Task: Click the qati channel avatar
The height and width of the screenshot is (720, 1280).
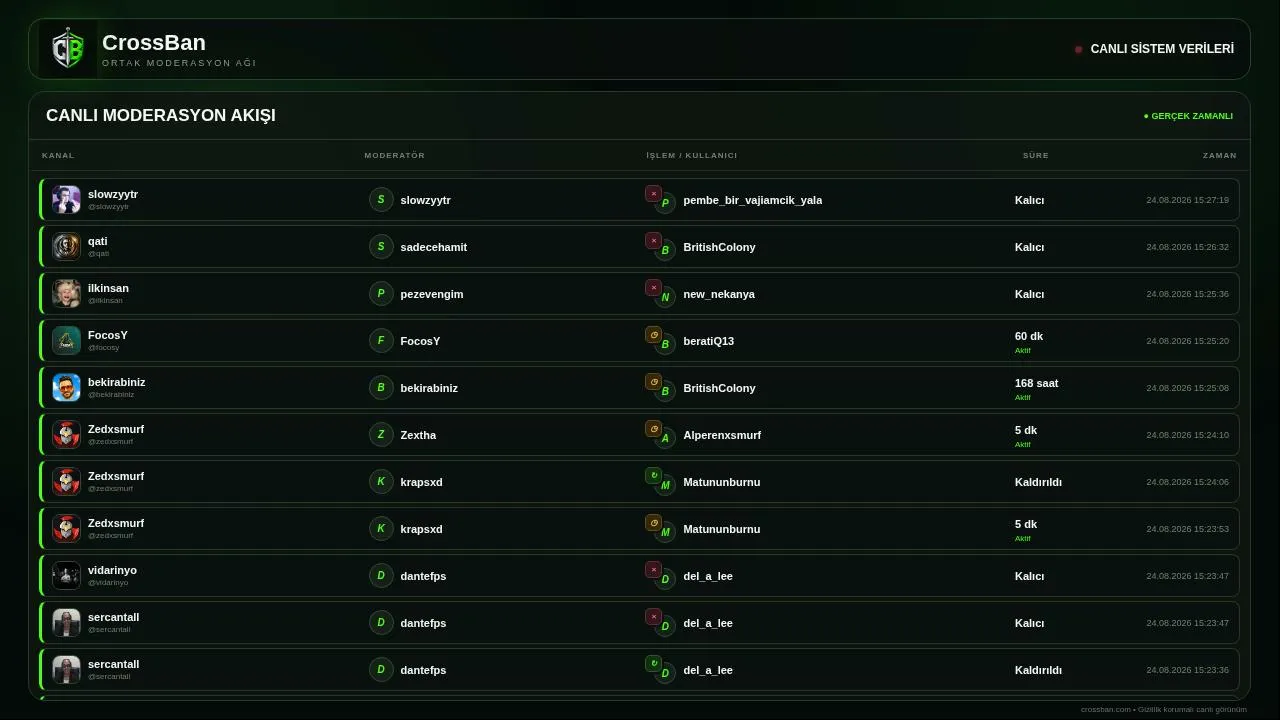Action: pos(66,246)
